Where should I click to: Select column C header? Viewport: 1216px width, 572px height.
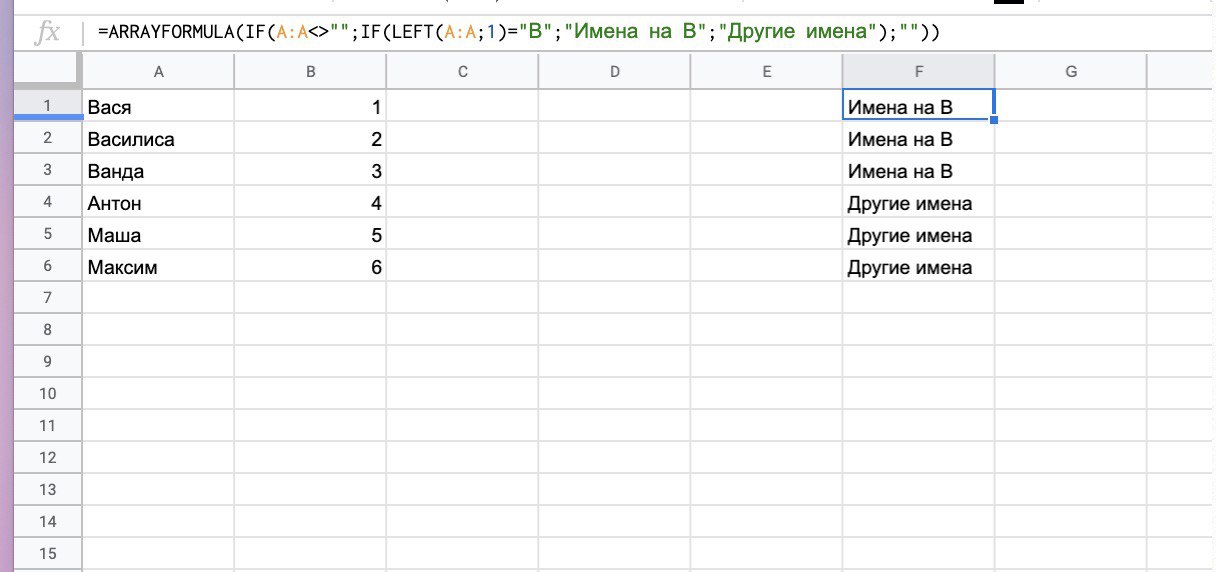coord(462,72)
